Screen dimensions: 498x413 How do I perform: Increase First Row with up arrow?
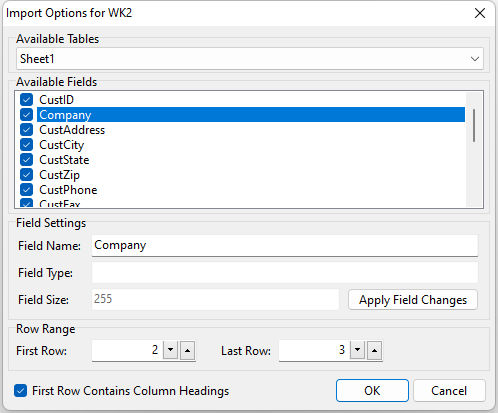pyautogui.click(x=188, y=350)
